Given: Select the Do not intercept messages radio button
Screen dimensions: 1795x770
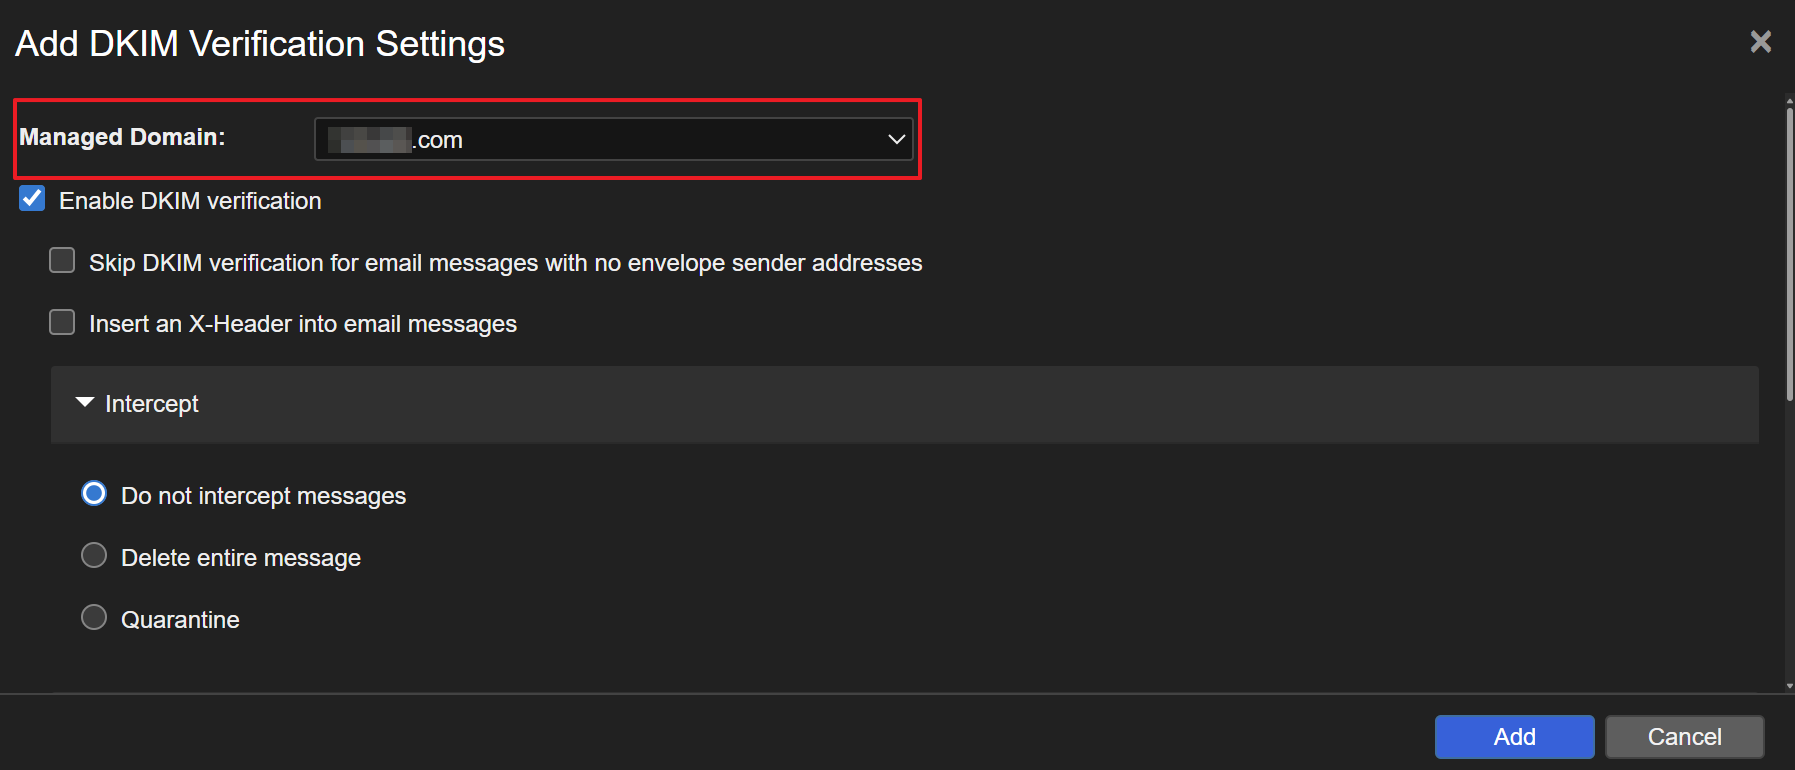Looking at the screenshot, I should pos(94,494).
